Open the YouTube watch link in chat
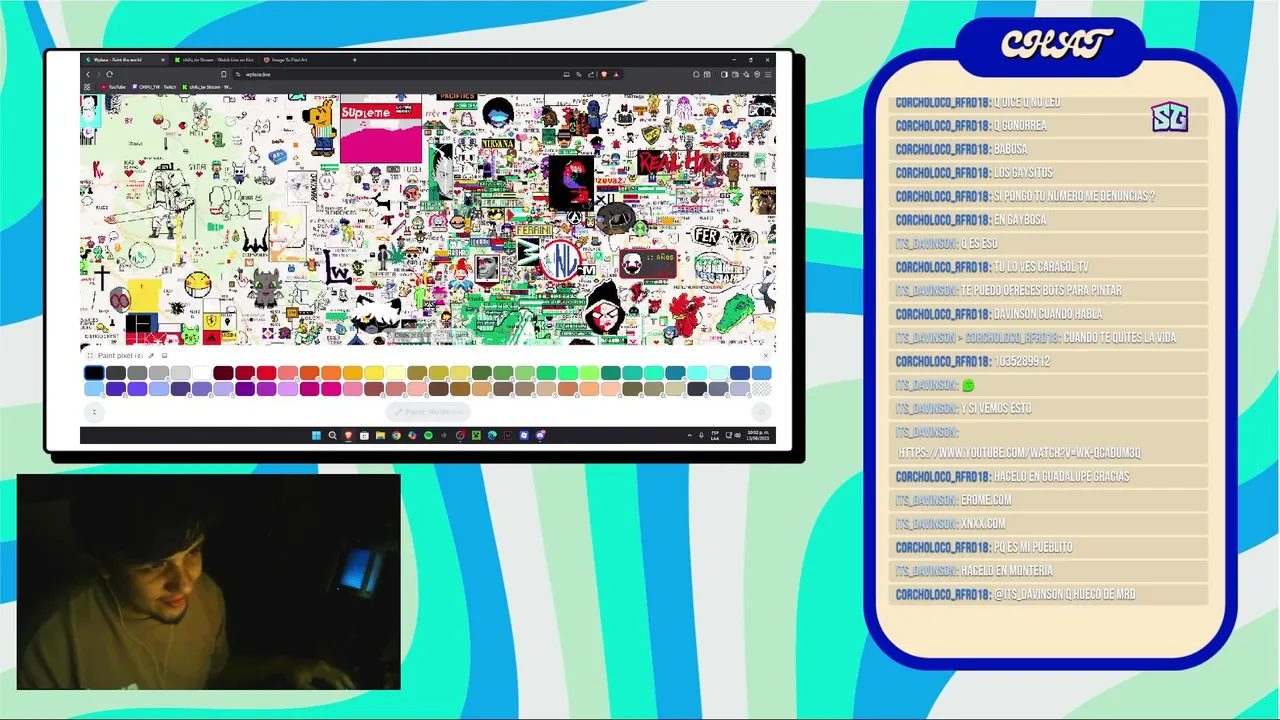Screen dimensions: 1280x720 click(x=1019, y=453)
